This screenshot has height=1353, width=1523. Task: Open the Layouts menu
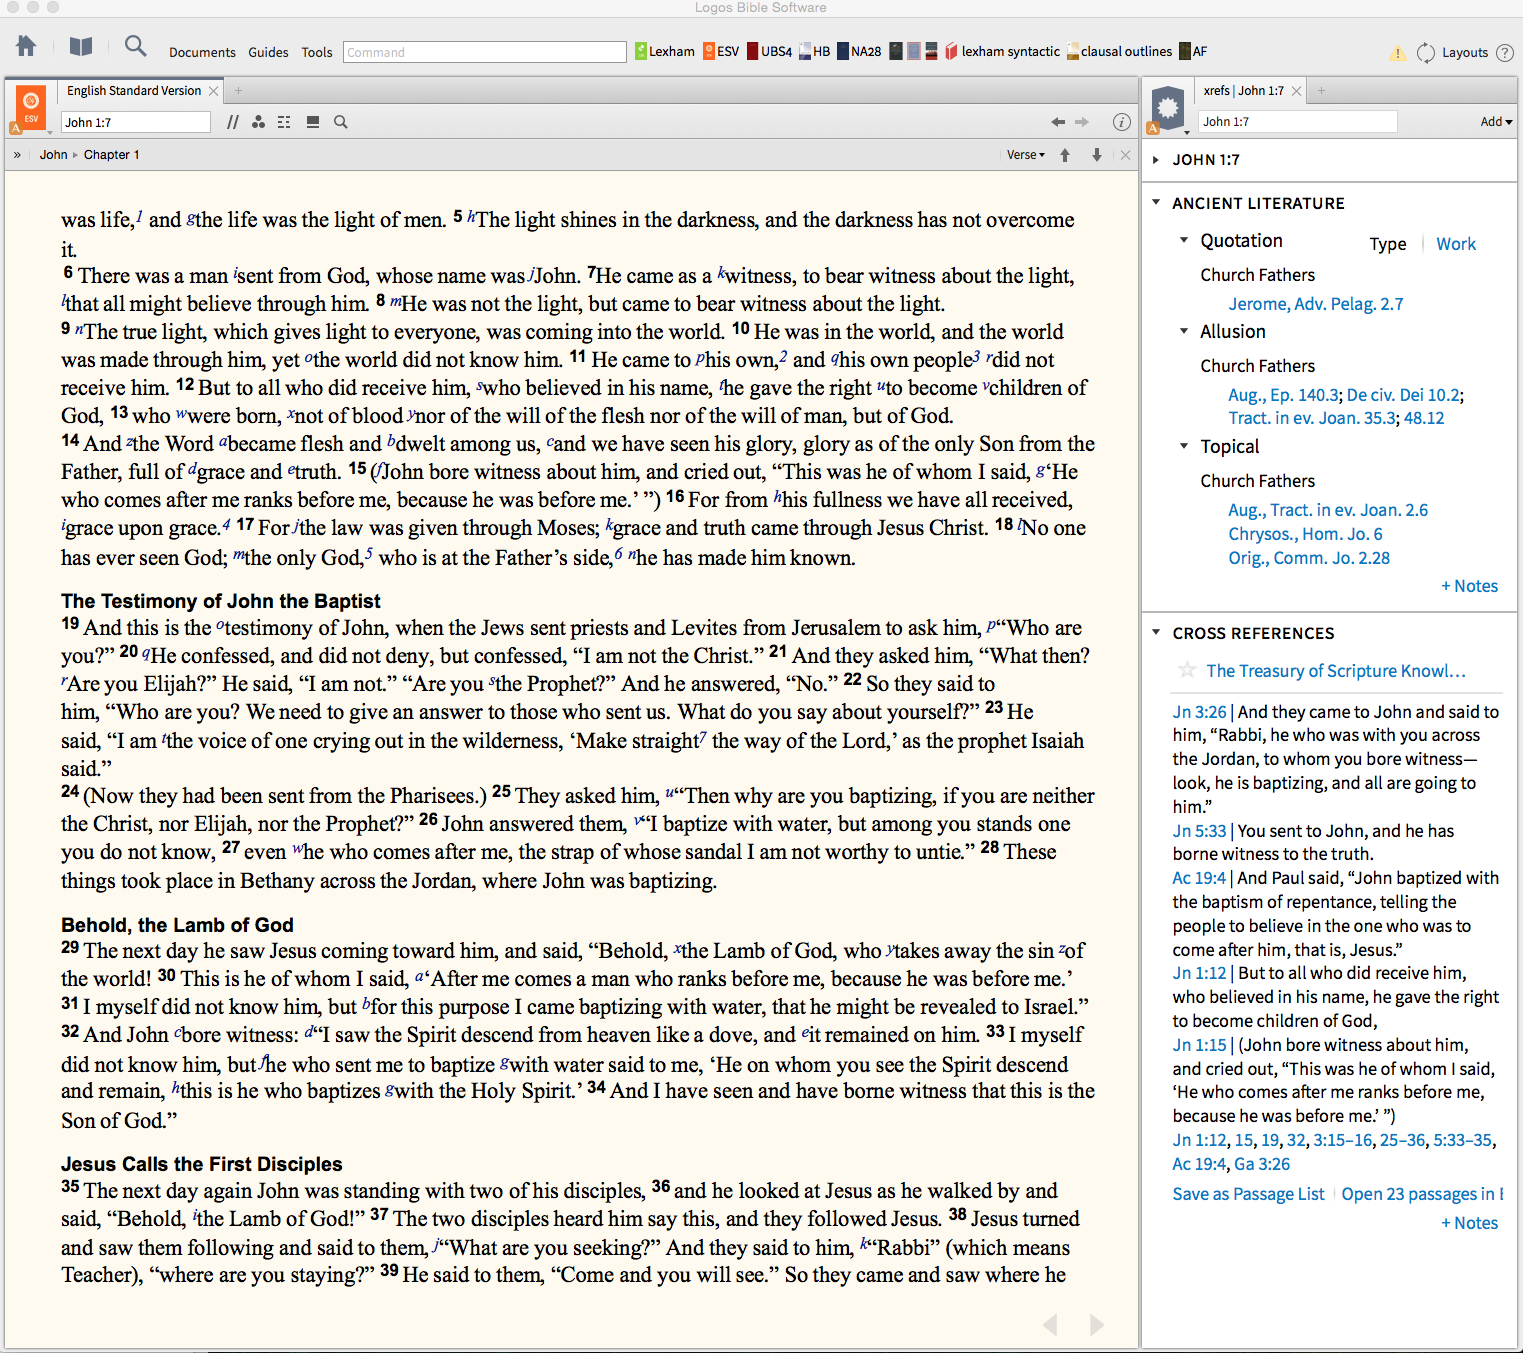[1465, 52]
